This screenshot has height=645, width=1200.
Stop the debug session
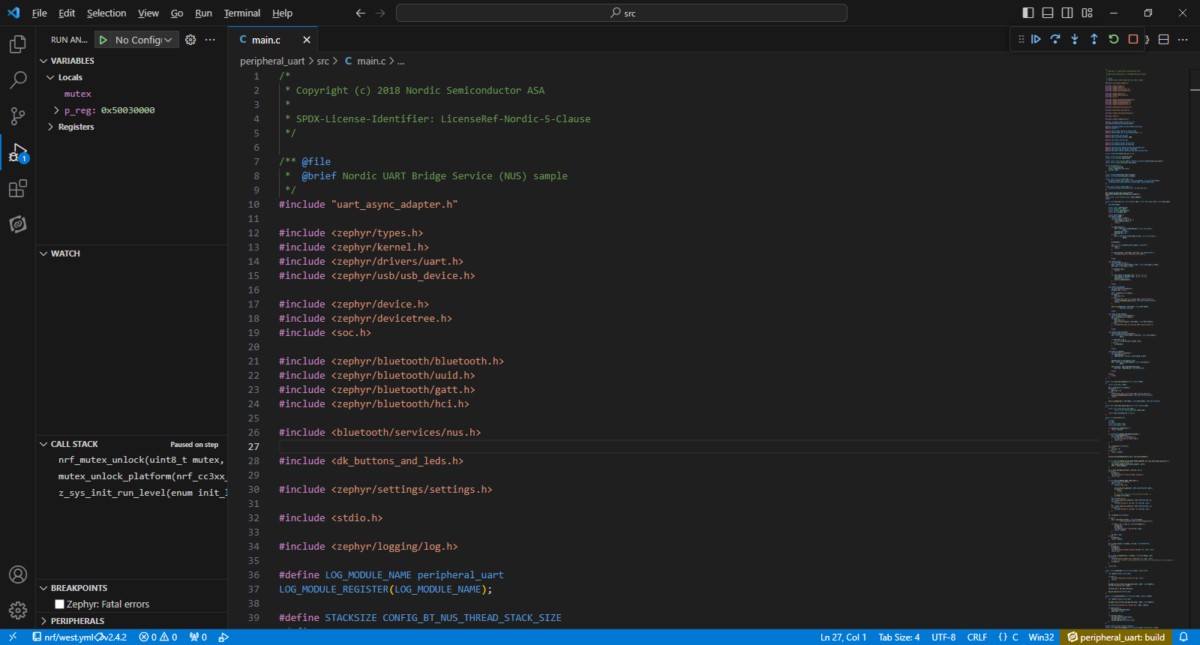1133,39
